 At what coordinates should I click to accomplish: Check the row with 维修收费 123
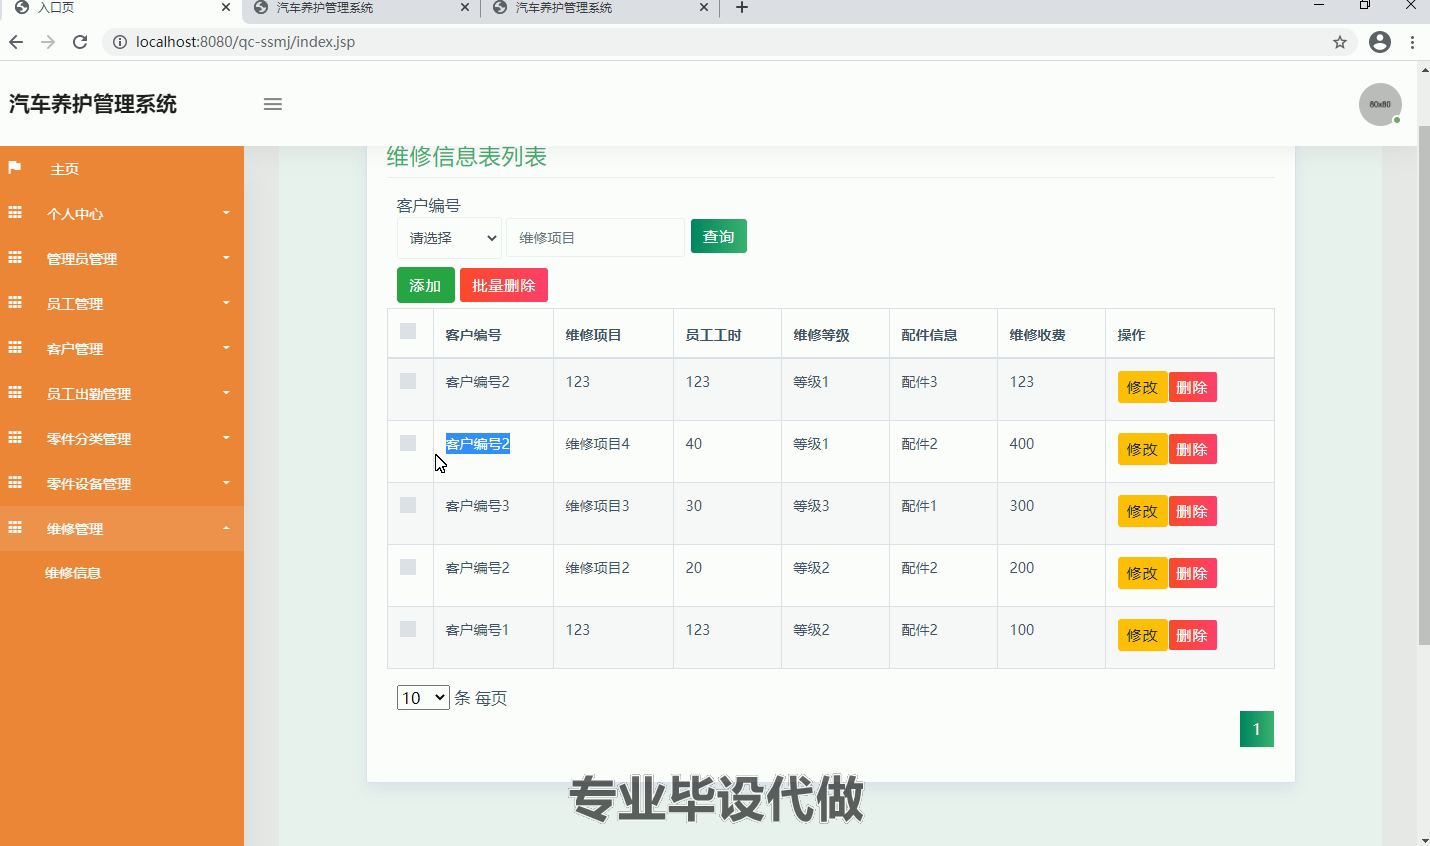point(408,381)
